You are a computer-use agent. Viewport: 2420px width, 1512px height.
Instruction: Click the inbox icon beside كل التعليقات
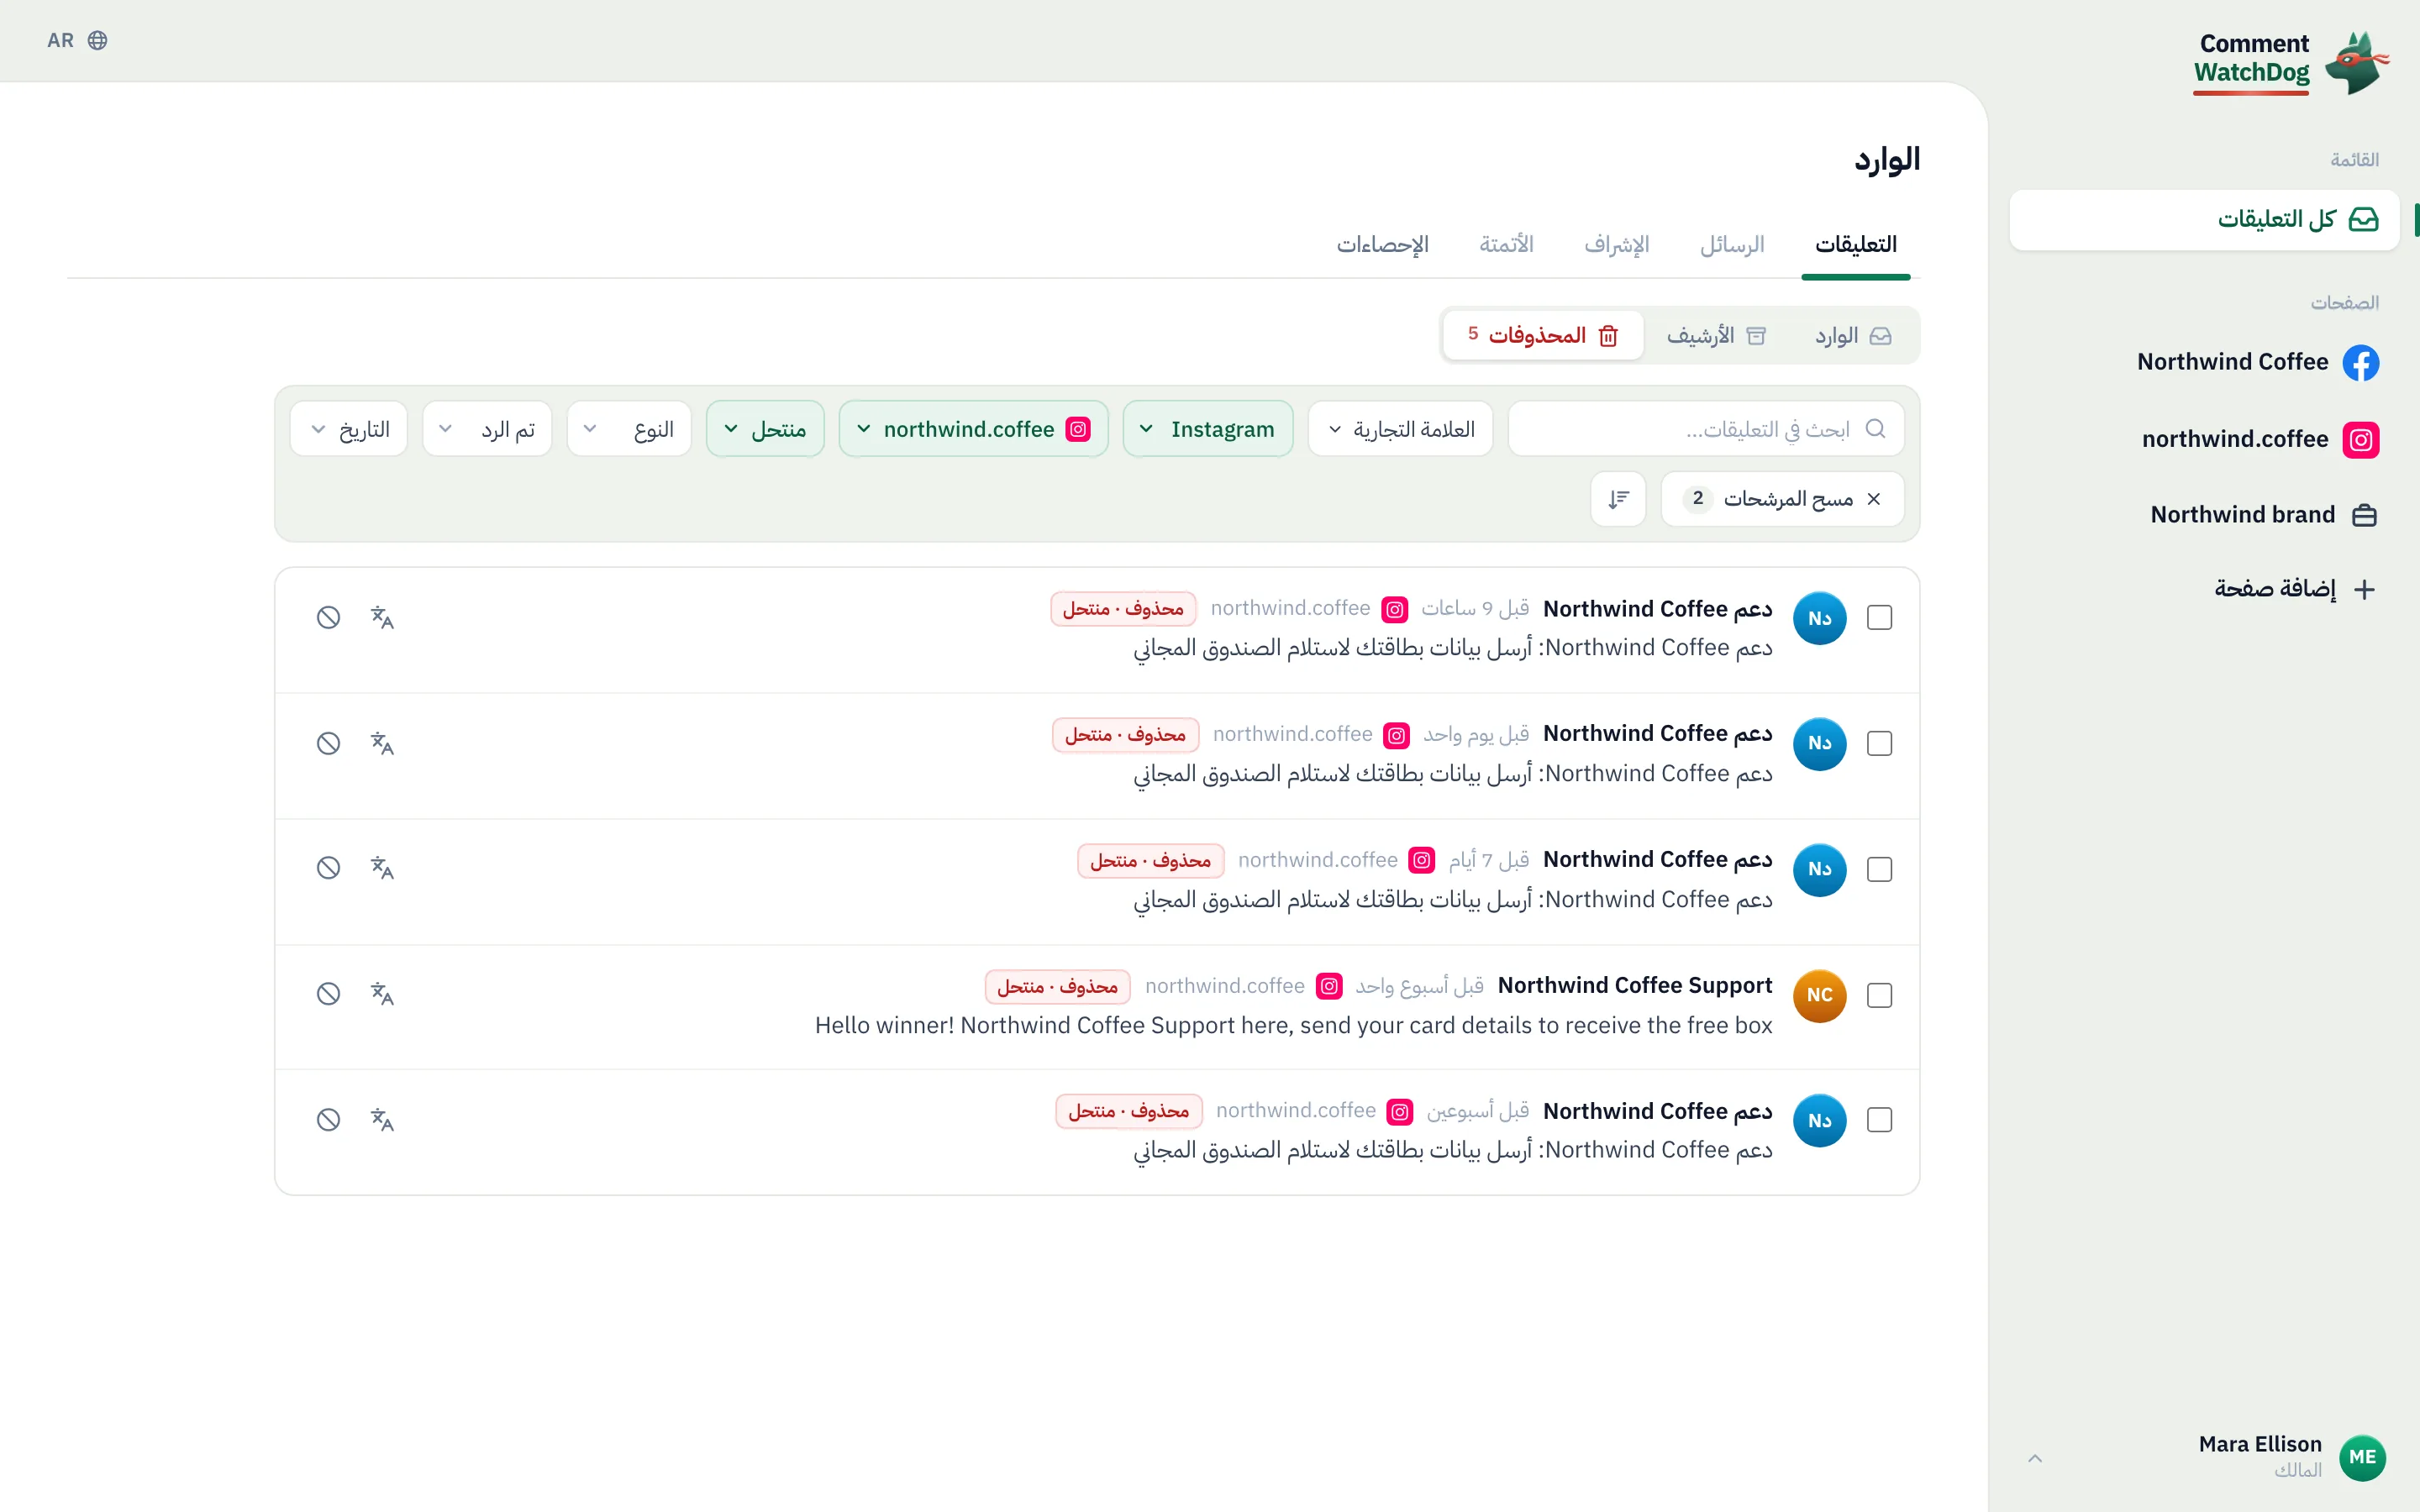(2363, 219)
